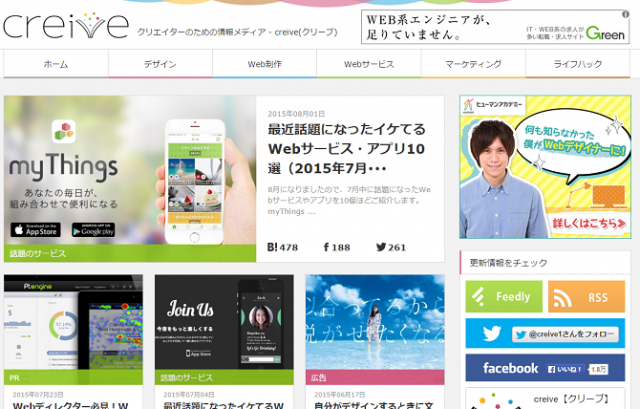Screen dimensions: 640x409
Task: Click the Google play badge
Action: 93,230
